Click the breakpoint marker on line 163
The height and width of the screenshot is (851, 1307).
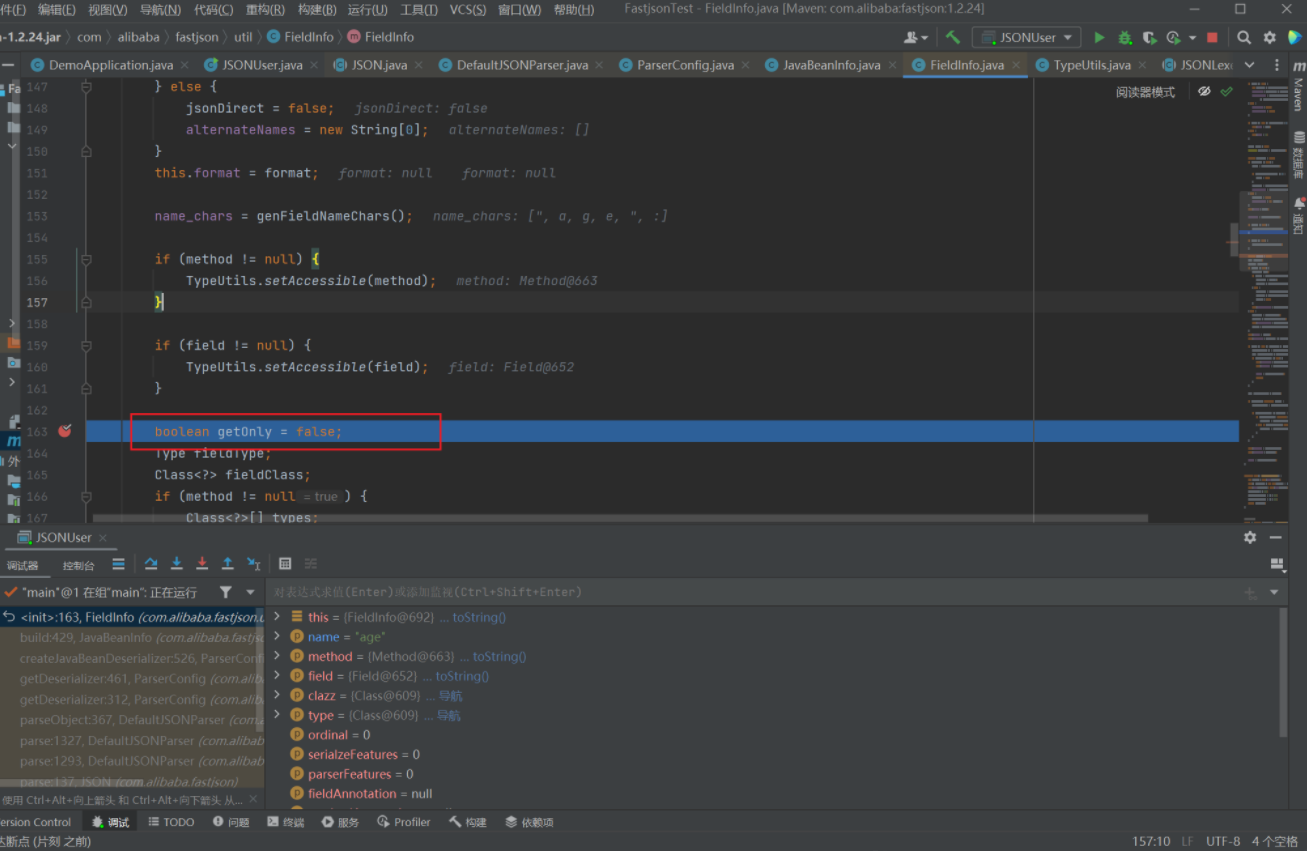pos(65,431)
